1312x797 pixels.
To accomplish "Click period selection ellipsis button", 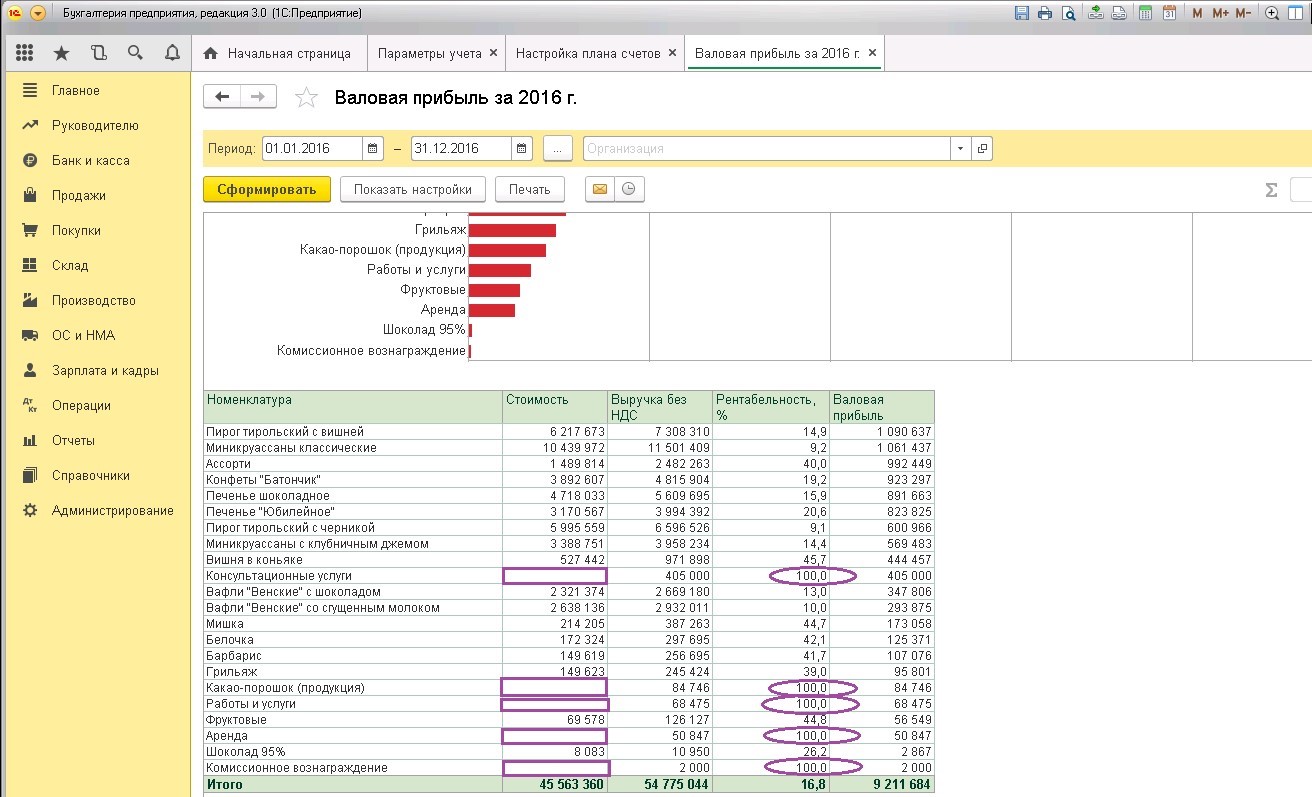I will [x=558, y=148].
